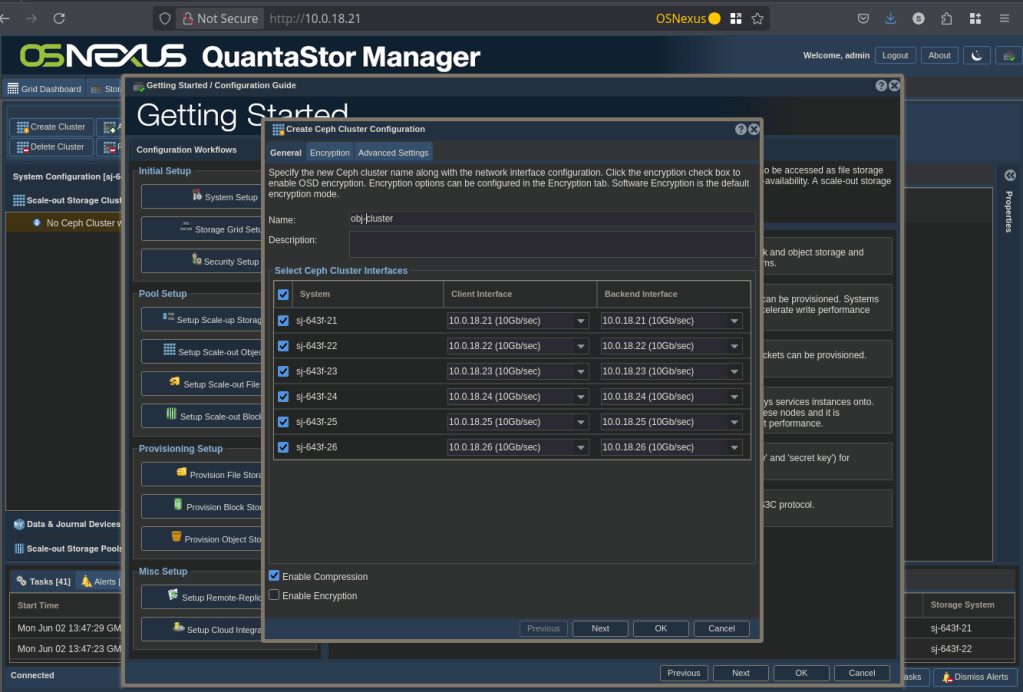1023x692 pixels.
Task: Click into the Description text field
Action: pos(552,244)
